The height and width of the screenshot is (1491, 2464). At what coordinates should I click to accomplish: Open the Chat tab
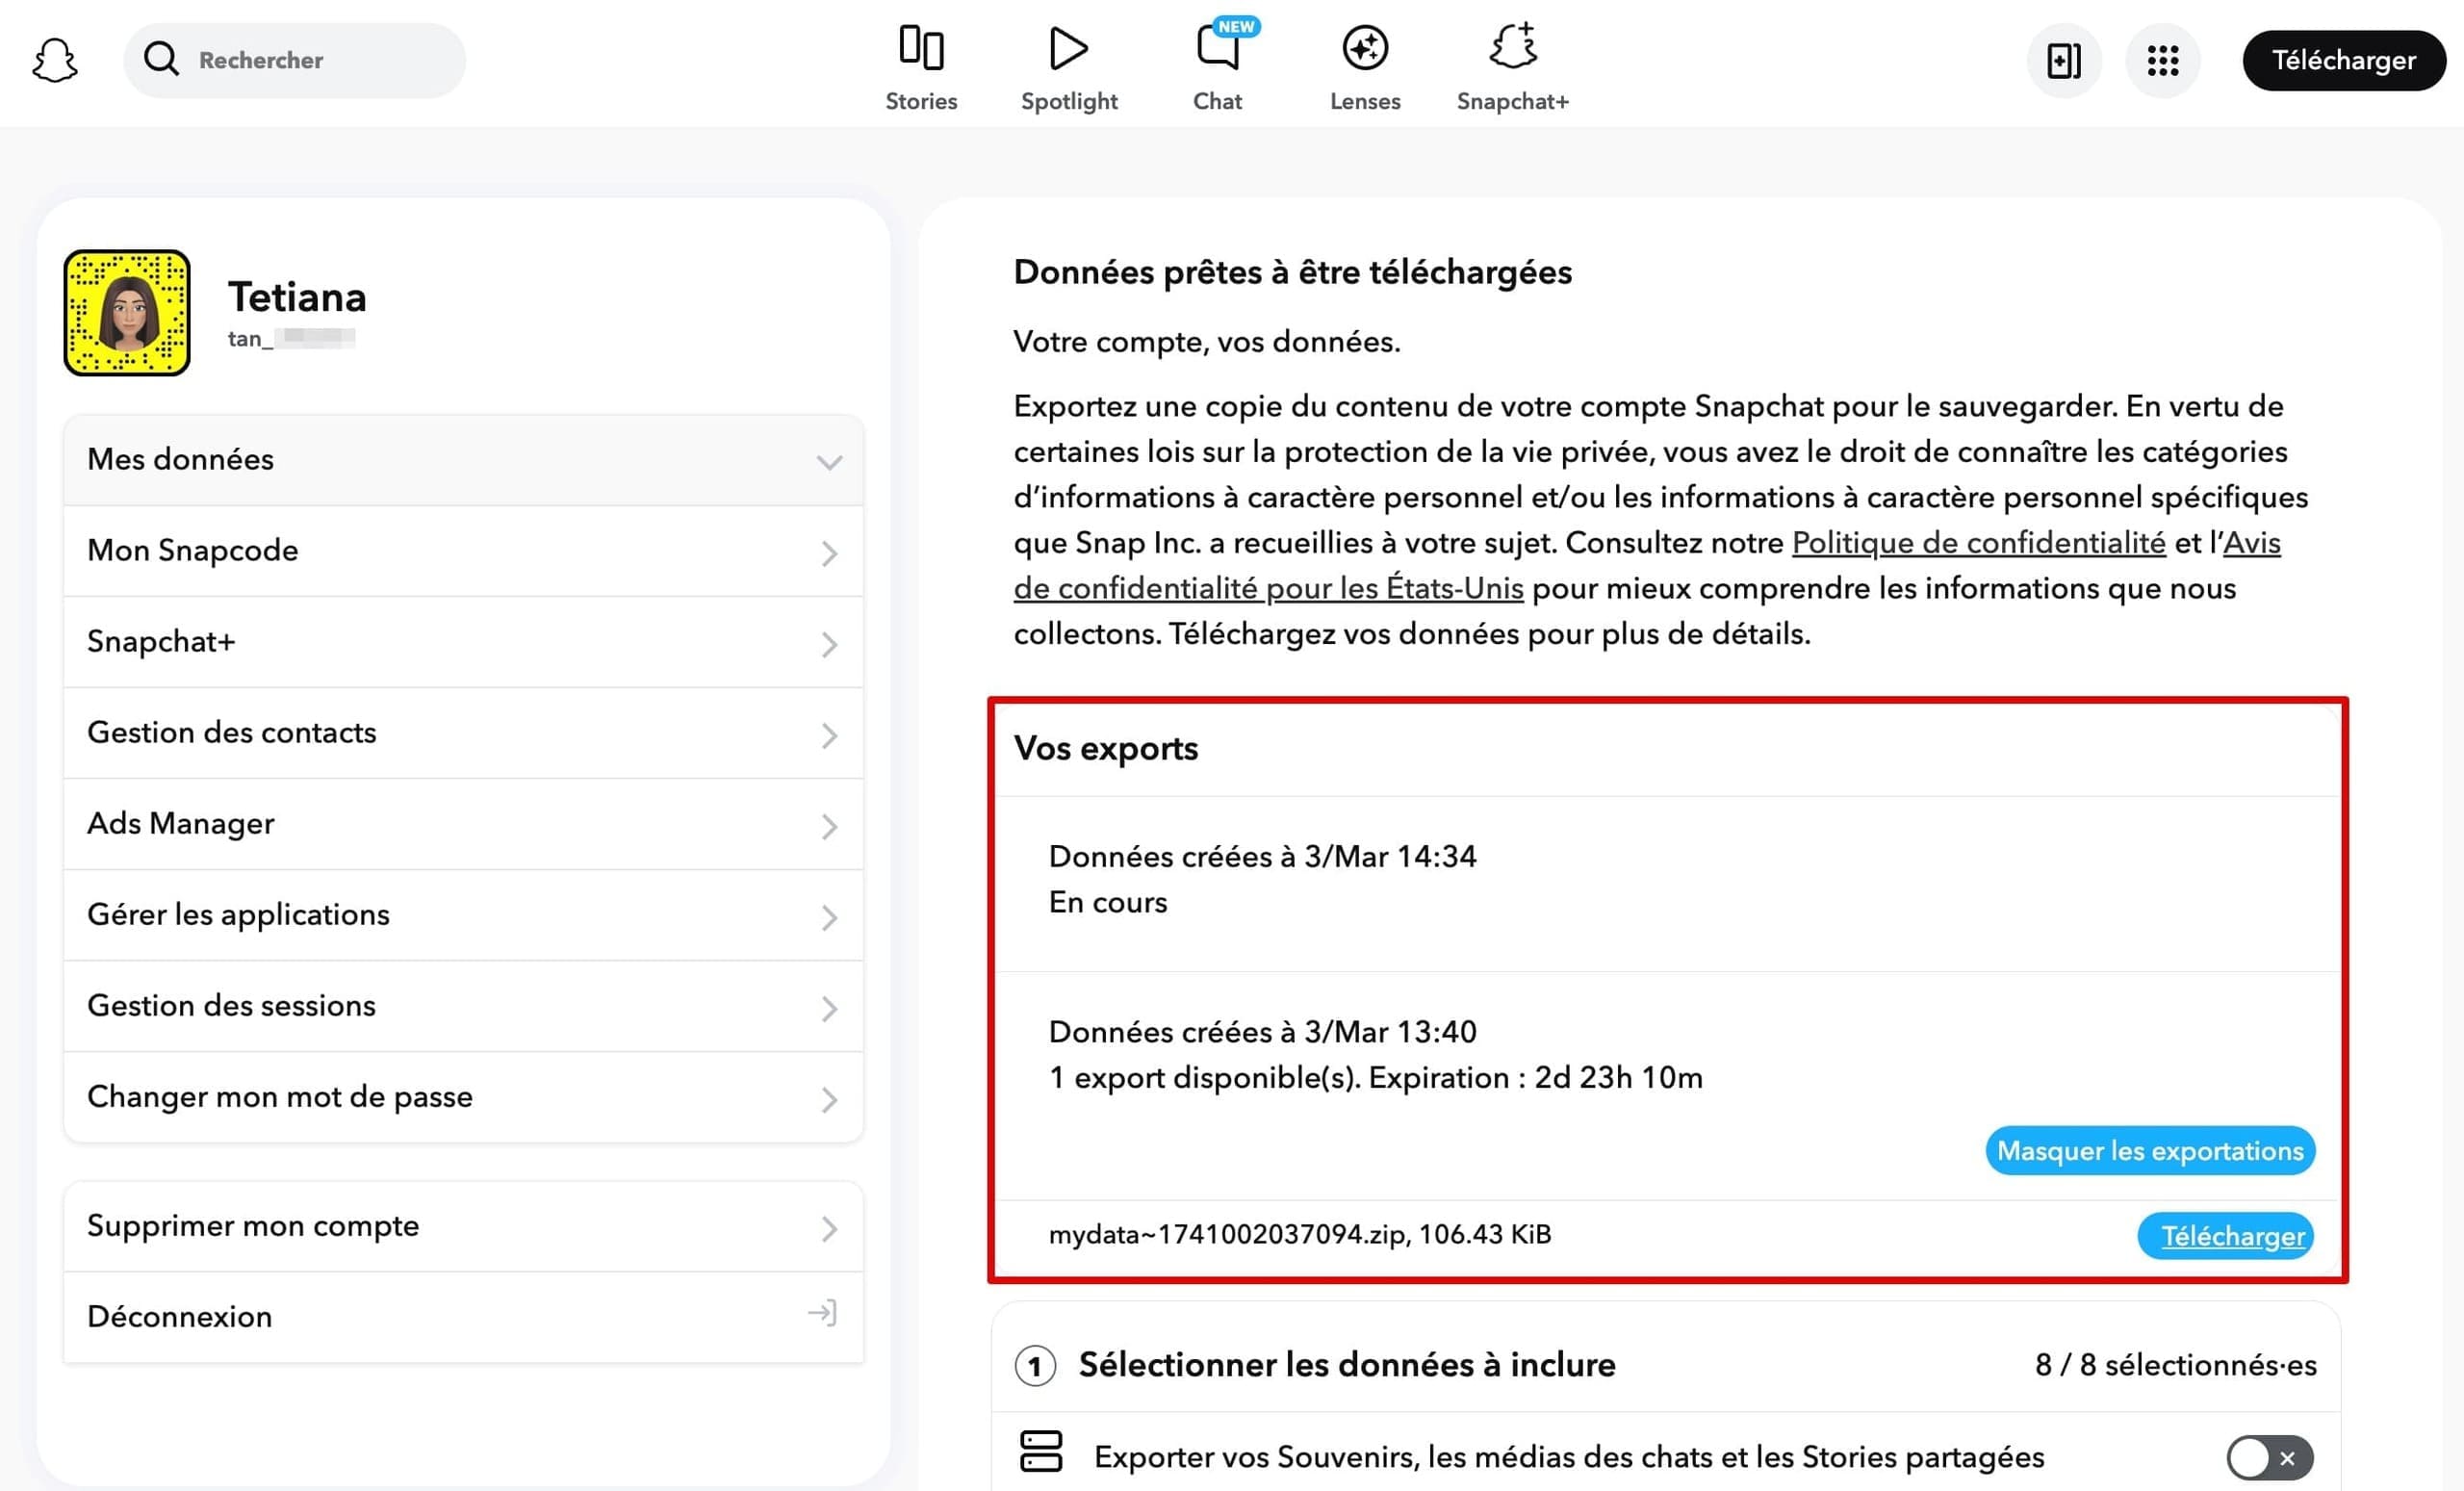click(x=1217, y=68)
